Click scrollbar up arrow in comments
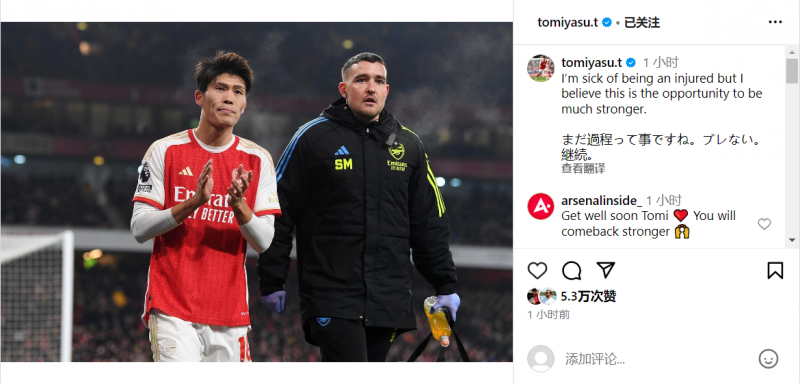Screen dimensions: 800x384 (791, 52)
